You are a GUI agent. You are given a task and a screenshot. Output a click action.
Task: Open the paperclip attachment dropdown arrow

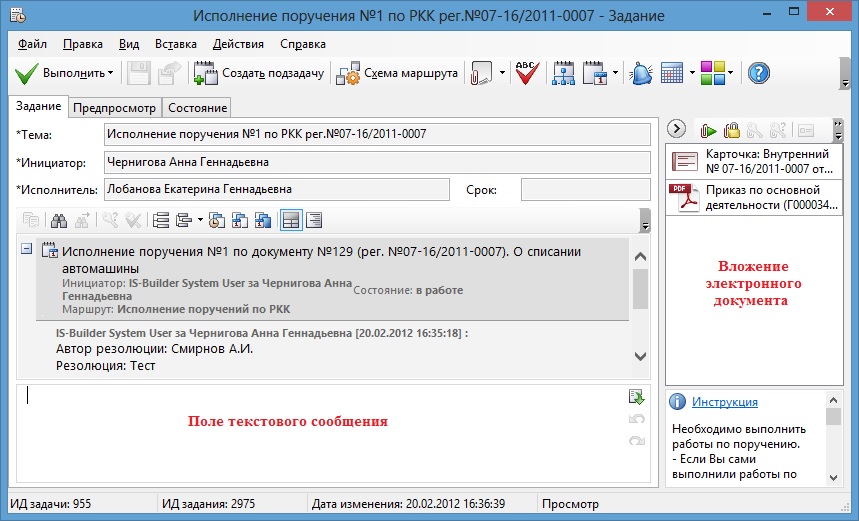tap(500, 73)
